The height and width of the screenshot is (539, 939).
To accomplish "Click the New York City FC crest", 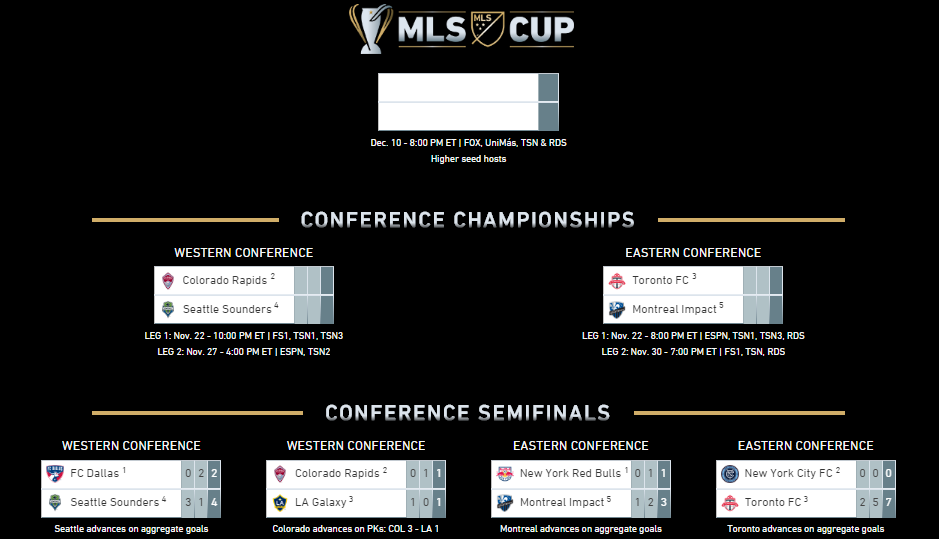I will (729, 474).
